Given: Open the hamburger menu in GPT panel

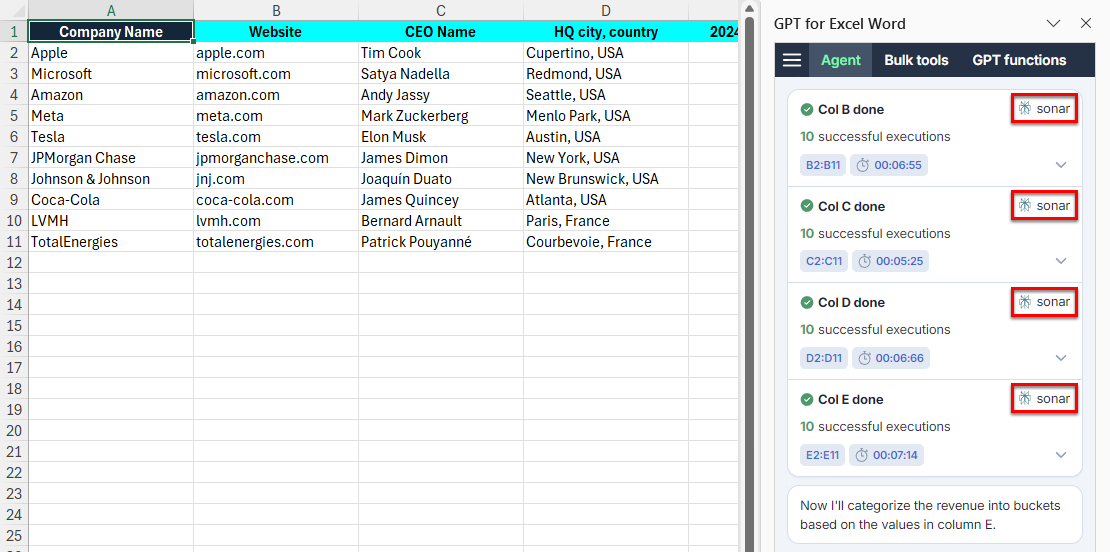Looking at the screenshot, I should tap(792, 60).
